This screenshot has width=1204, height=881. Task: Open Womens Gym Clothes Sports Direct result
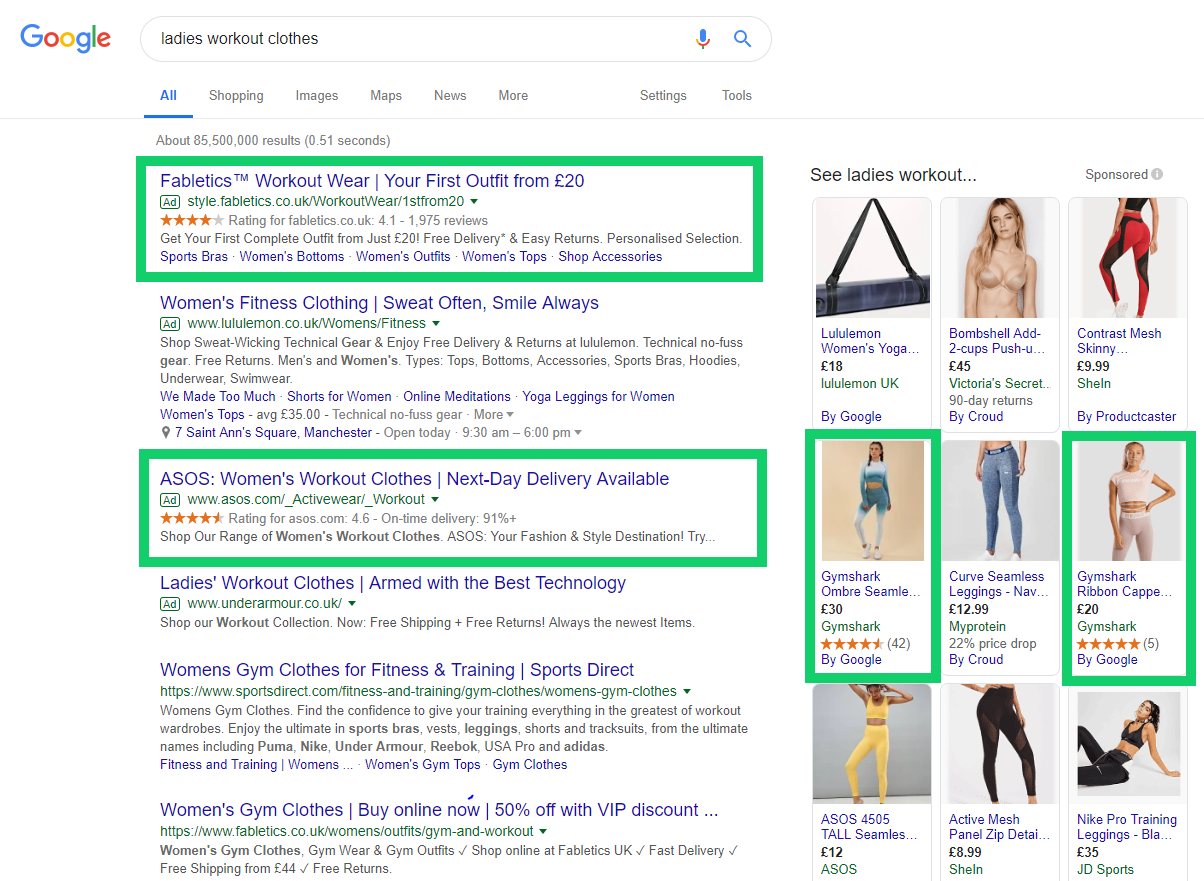click(x=397, y=670)
